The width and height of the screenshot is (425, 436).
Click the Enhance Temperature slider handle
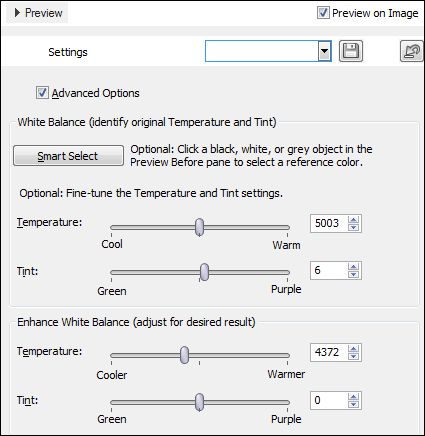184,355
